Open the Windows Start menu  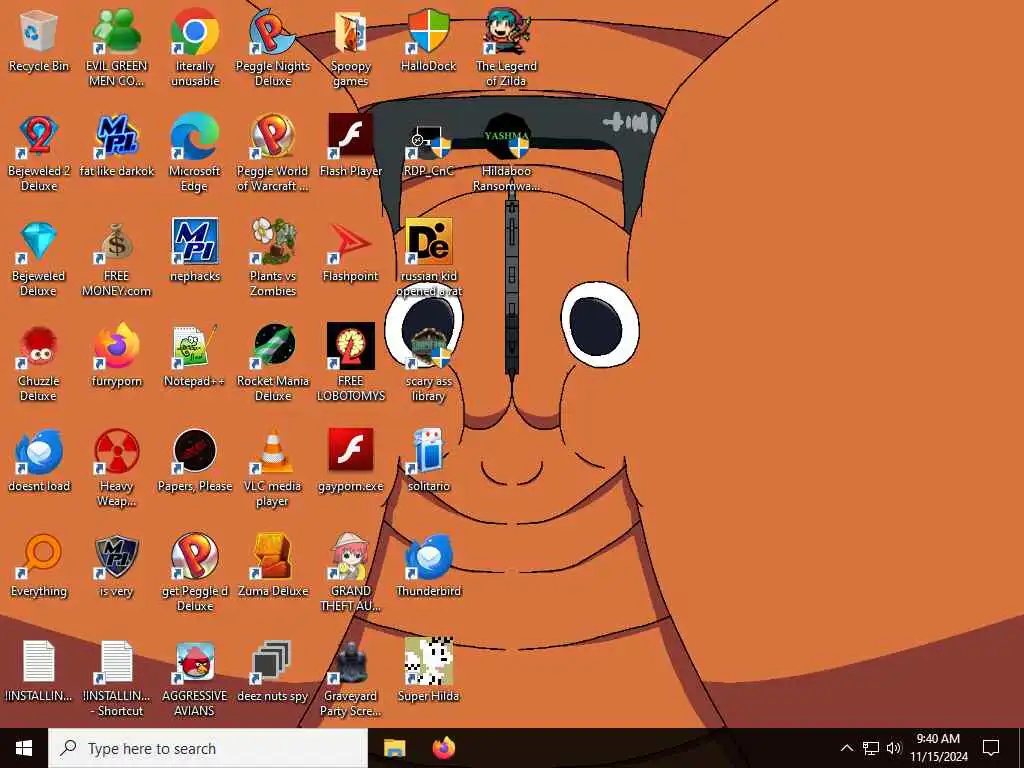[24, 748]
